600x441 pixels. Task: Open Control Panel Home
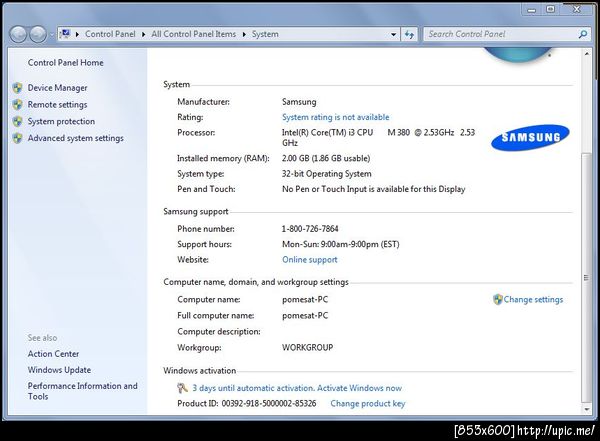click(x=65, y=62)
